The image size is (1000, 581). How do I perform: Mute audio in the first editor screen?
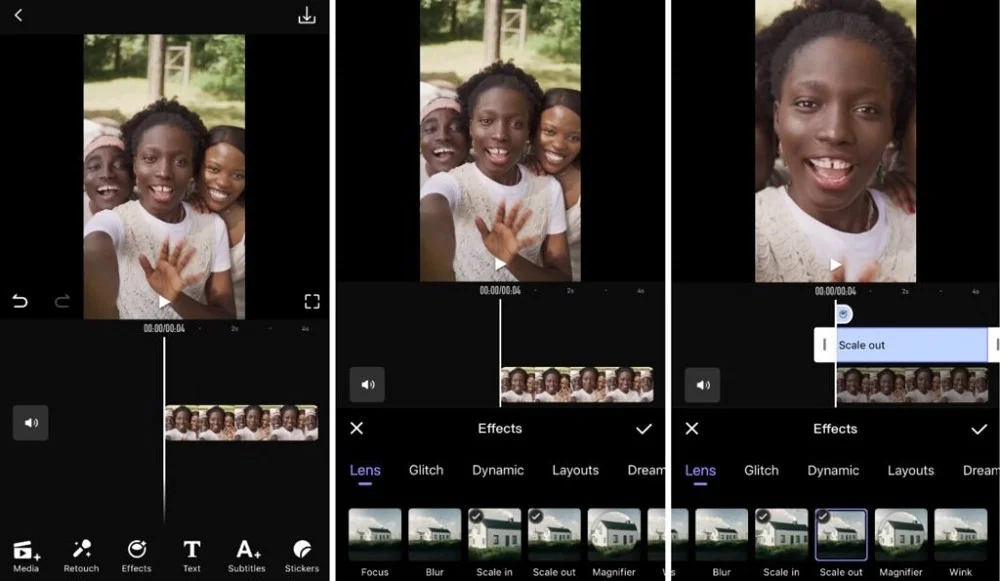(x=31, y=423)
